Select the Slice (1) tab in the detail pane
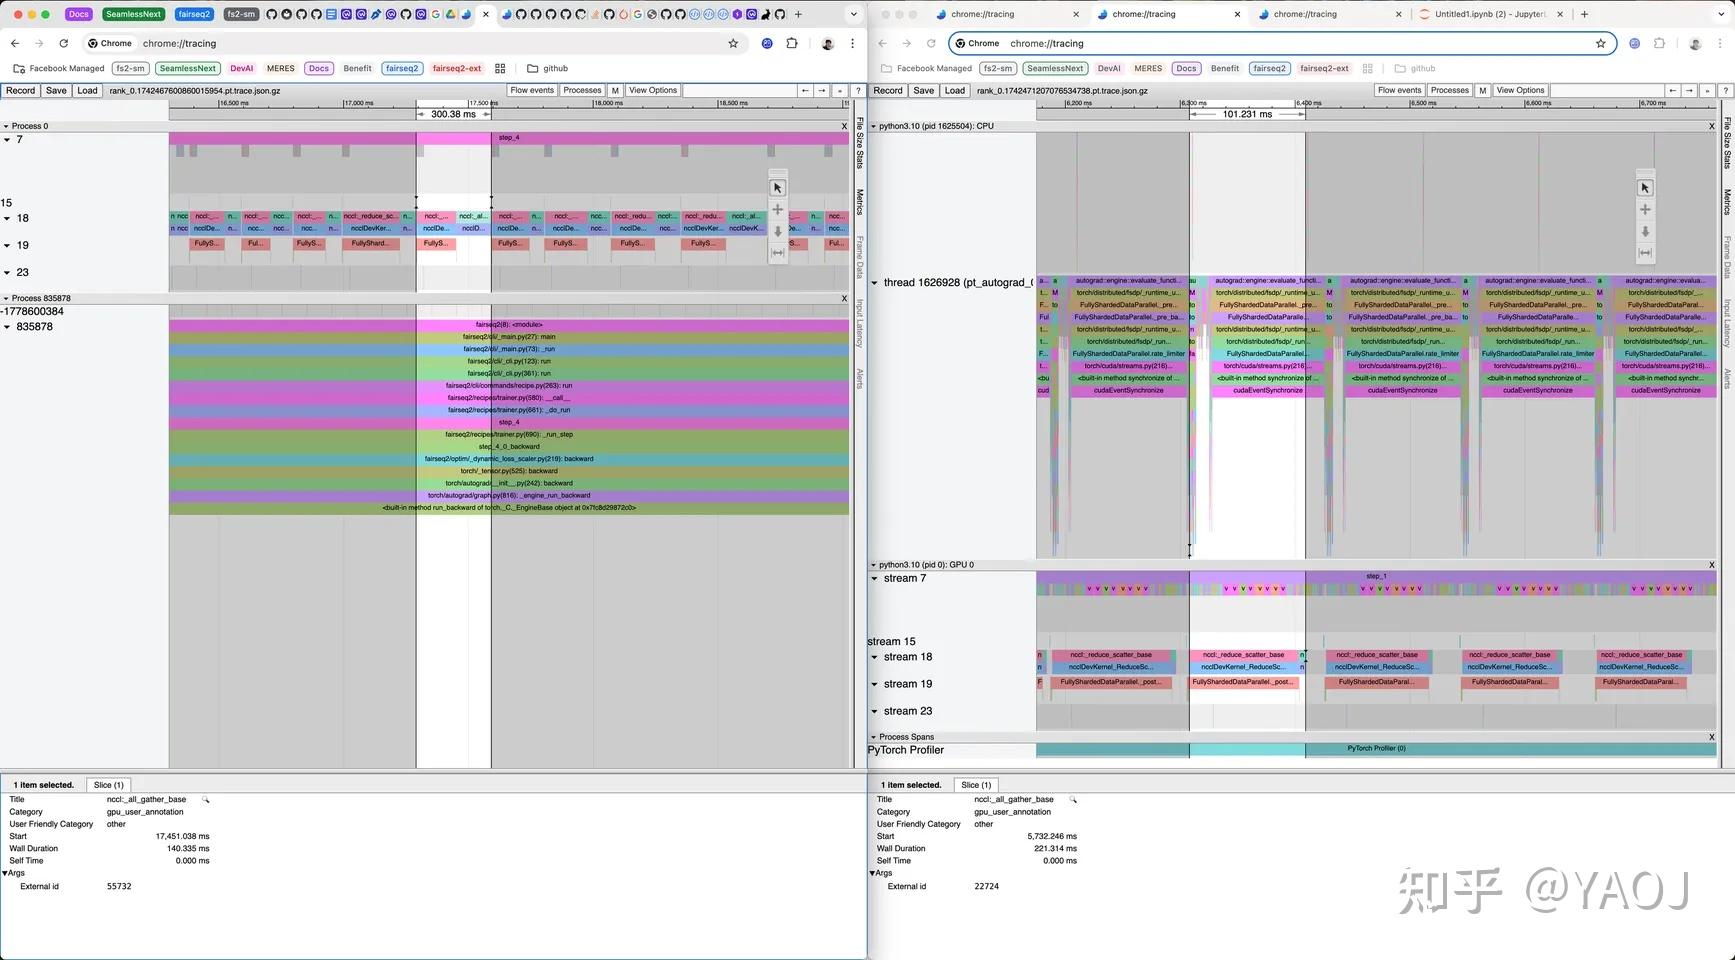 coord(108,785)
